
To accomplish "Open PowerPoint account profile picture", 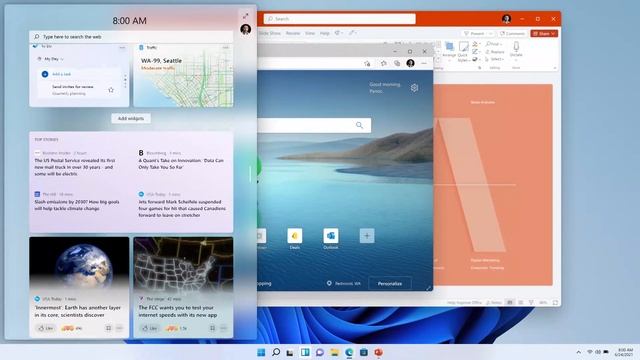I will pyautogui.click(x=507, y=19).
